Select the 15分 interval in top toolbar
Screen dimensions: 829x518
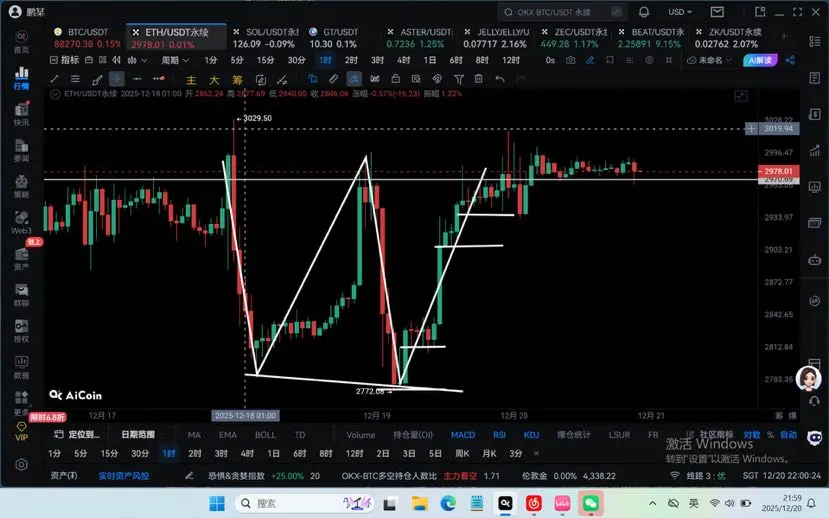tap(265, 60)
